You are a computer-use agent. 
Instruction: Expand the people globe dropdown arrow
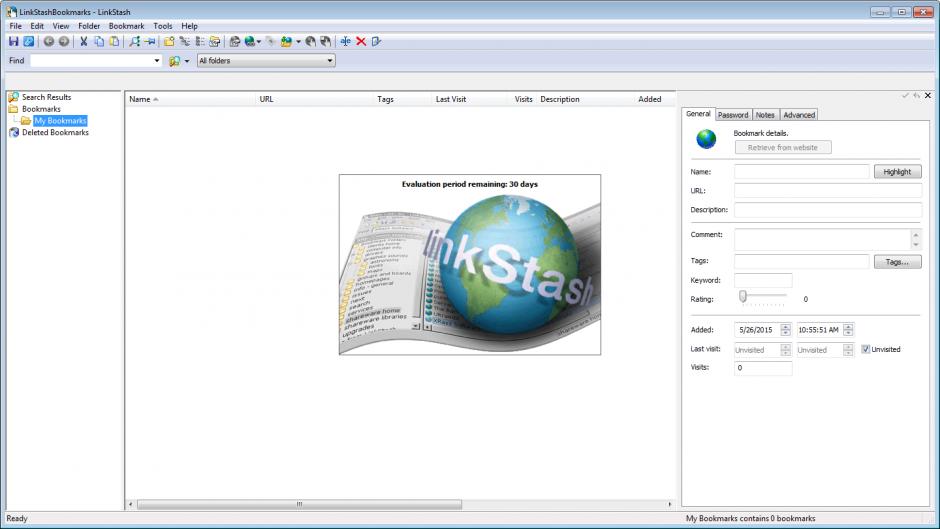coord(298,41)
